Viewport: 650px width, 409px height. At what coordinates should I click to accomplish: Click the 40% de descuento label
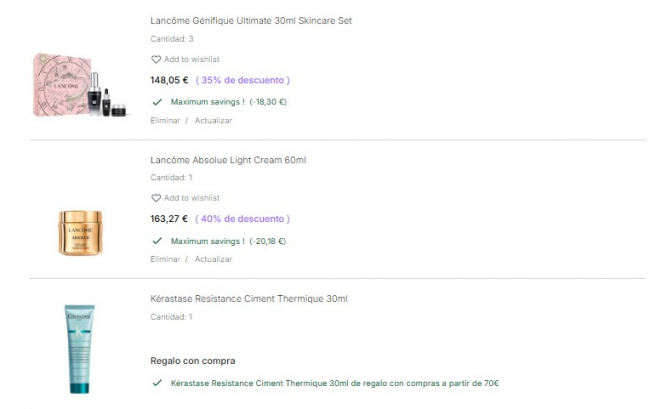(x=243, y=218)
